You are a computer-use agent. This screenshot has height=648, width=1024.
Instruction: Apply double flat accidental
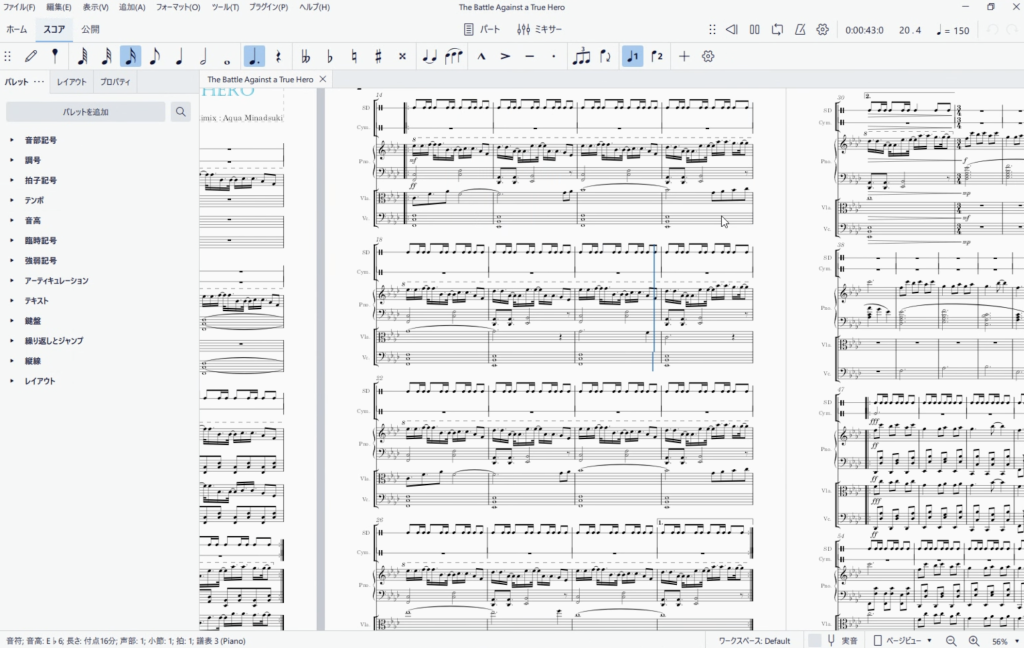(305, 56)
